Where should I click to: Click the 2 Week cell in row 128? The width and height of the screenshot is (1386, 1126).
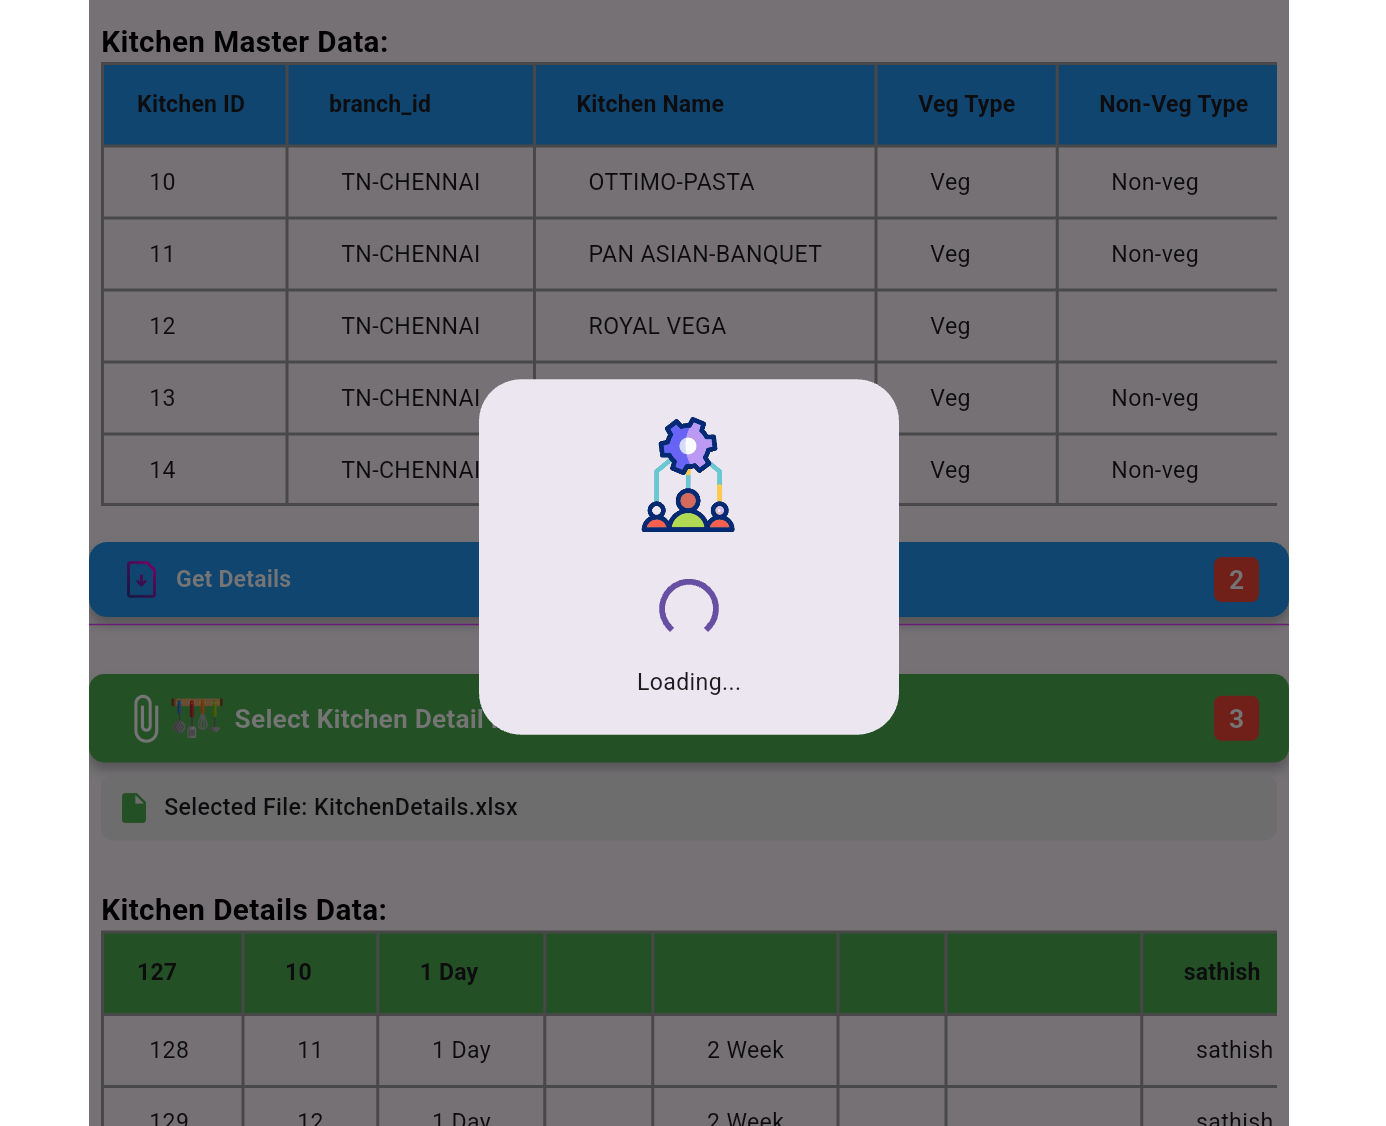[x=745, y=1050]
